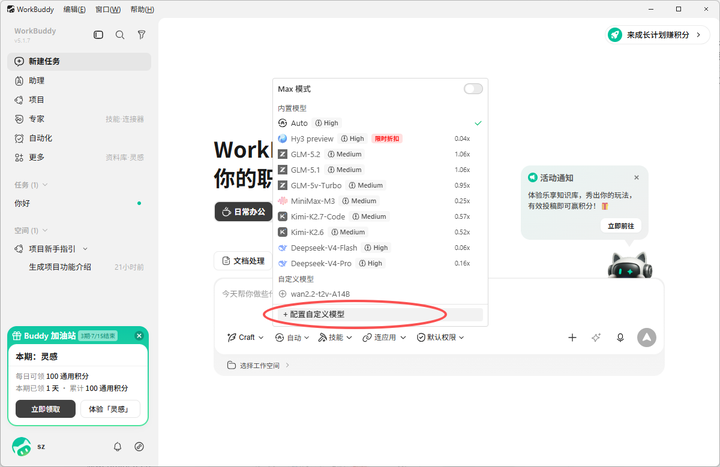Select the Hy3 preview model
The image size is (720, 467).
coord(380,139)
